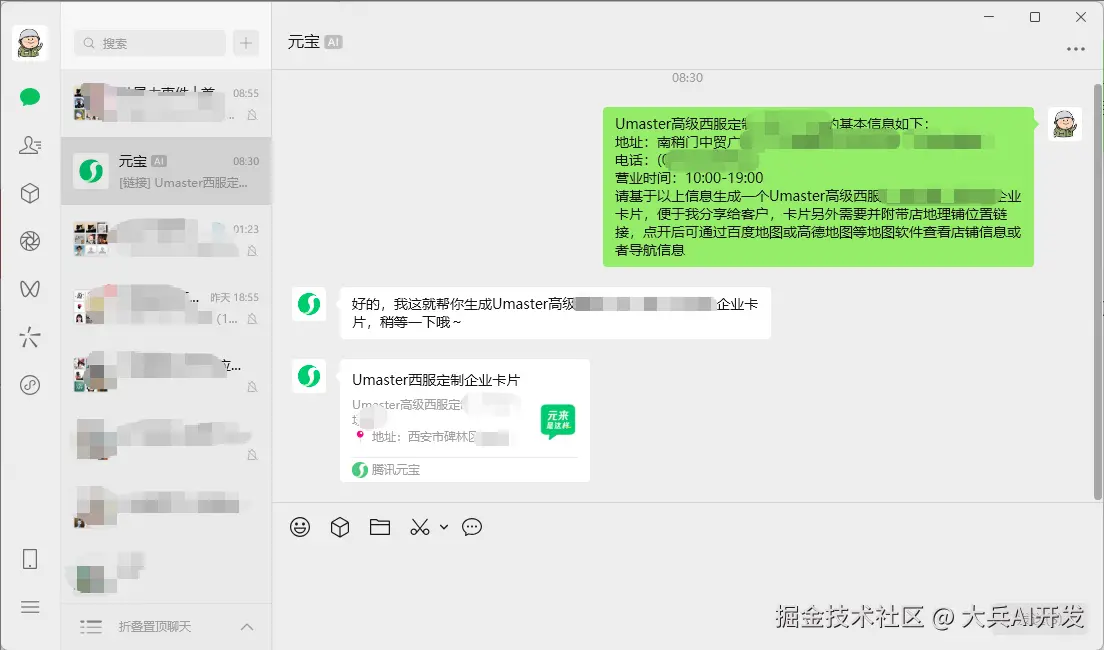Screen dimensions: 1104x650
Task: Open Moments via the aperture icon
Action: click(29, 240)
